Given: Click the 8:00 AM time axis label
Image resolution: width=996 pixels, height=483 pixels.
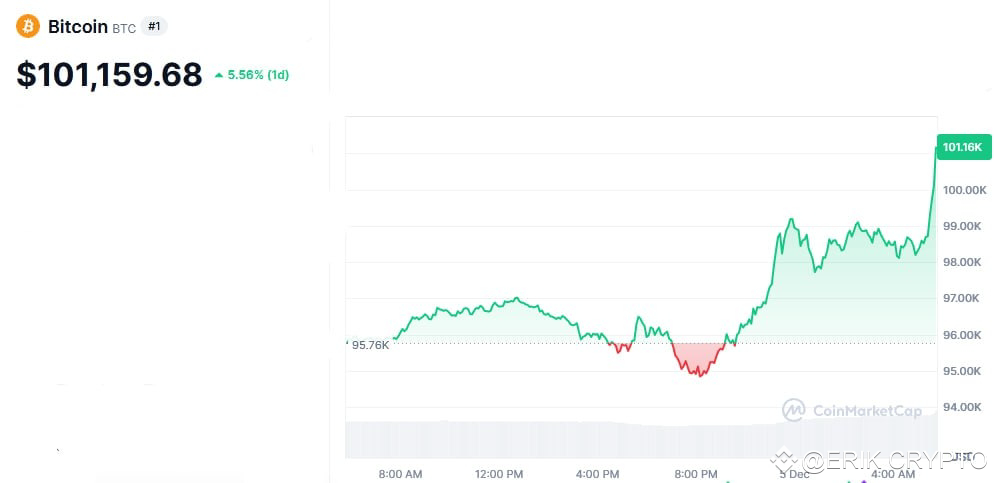Looking at the screenshot, I should pos(400,474).
